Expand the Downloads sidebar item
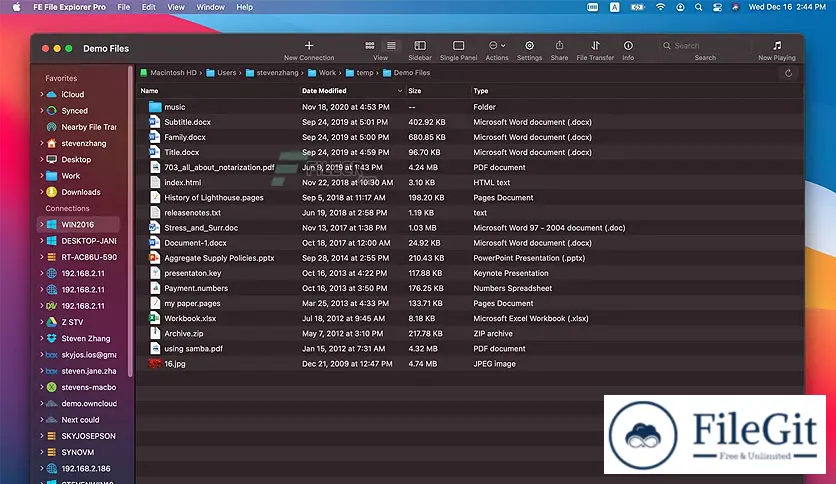 [42, 192]
